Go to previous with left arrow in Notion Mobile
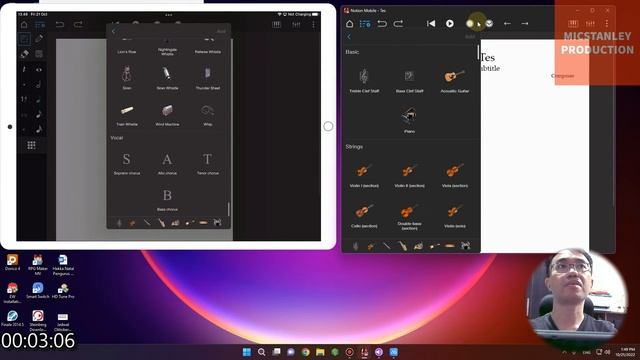This screenshot has height=360, width=640. pos(507,24)
